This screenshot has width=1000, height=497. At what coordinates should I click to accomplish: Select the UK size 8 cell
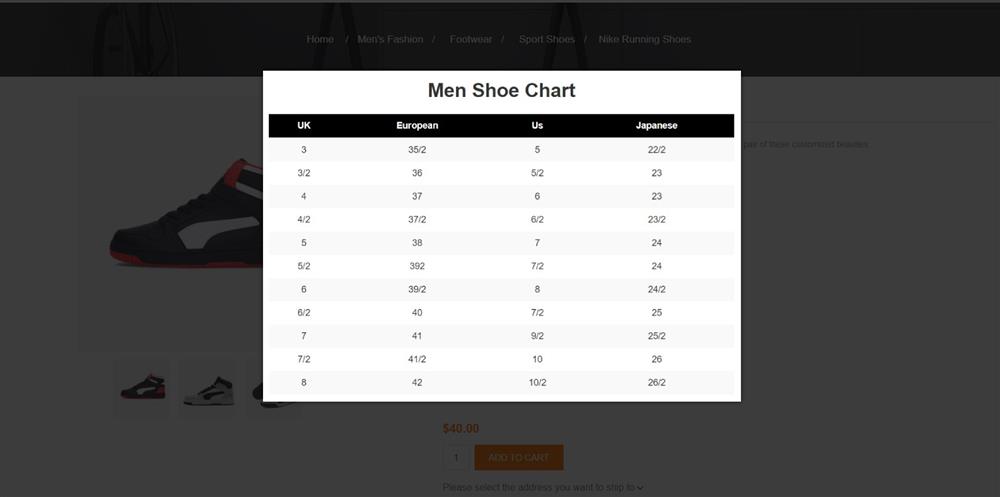click(304, 383)
